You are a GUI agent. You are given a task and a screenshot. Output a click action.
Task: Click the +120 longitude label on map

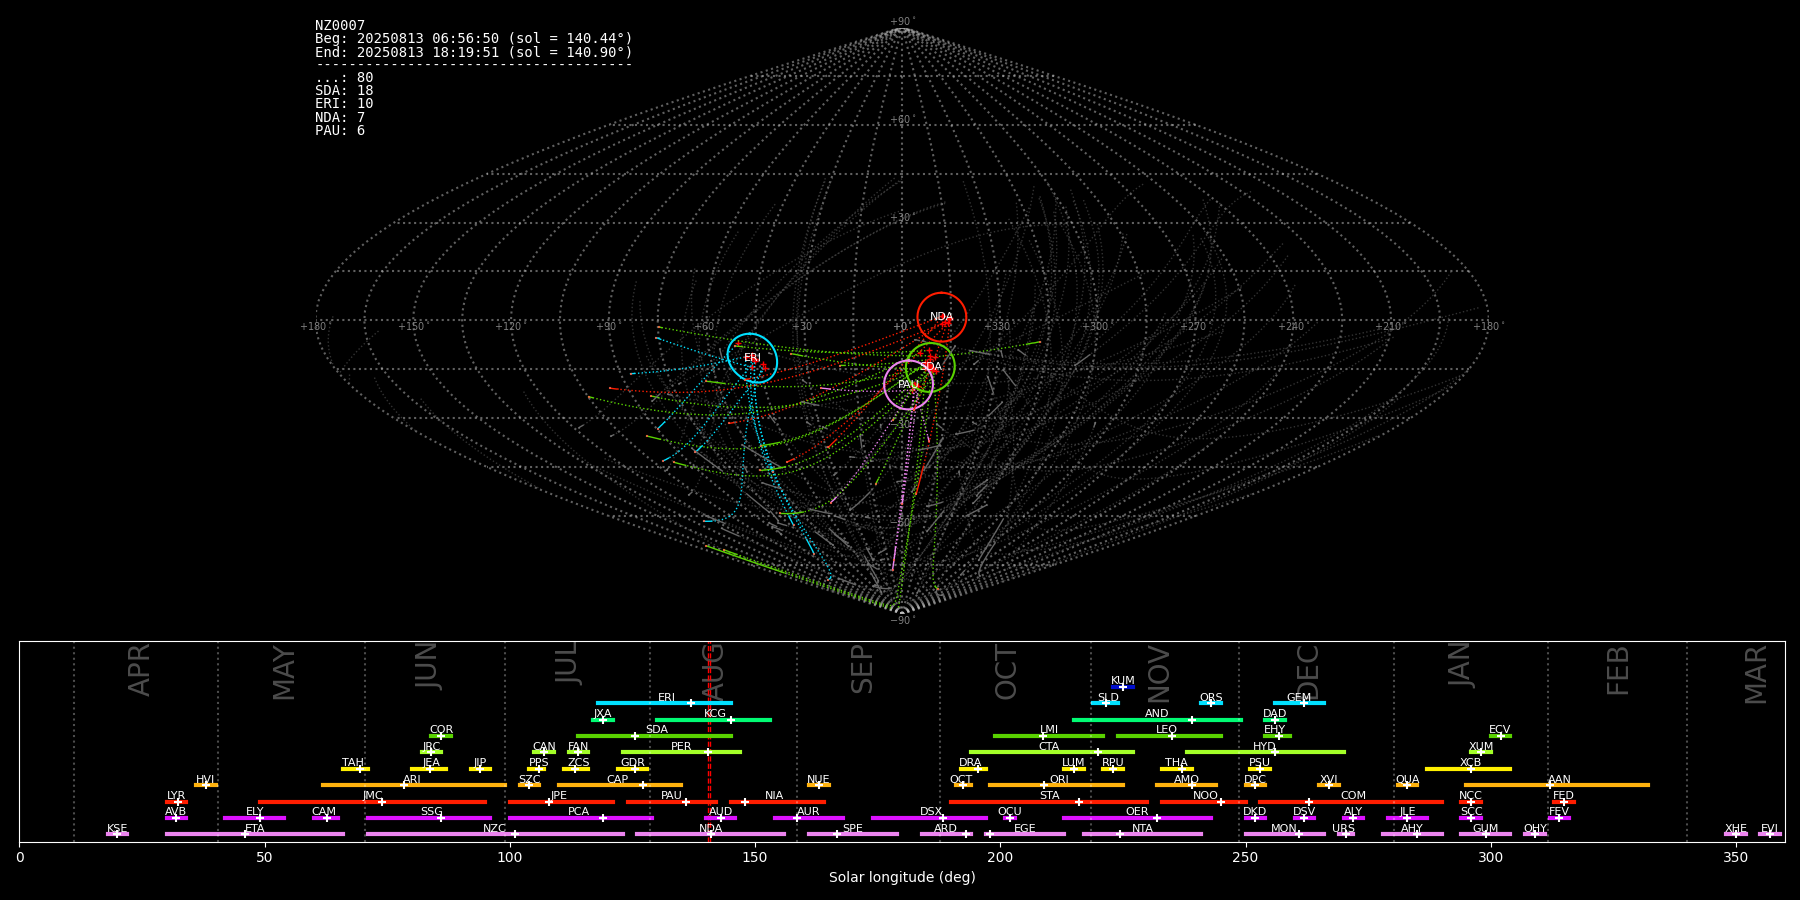click(508, 326)
